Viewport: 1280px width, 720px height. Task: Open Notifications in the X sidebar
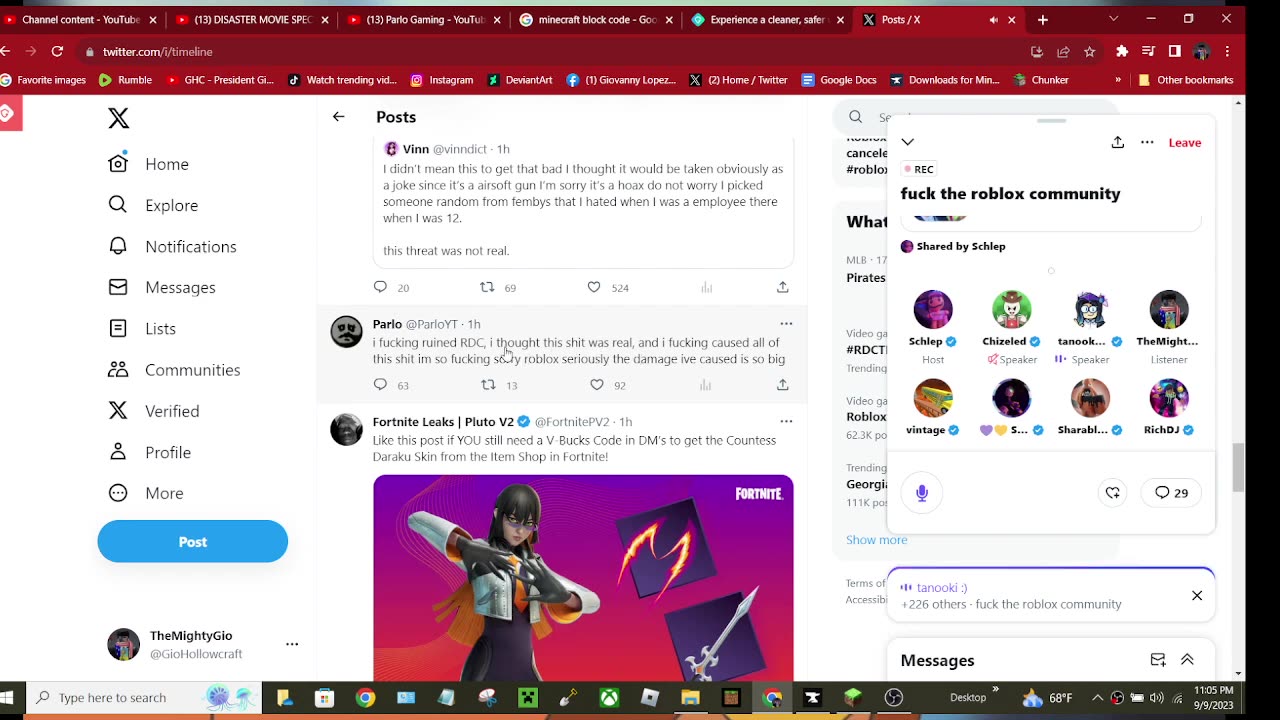click(172, 246)
